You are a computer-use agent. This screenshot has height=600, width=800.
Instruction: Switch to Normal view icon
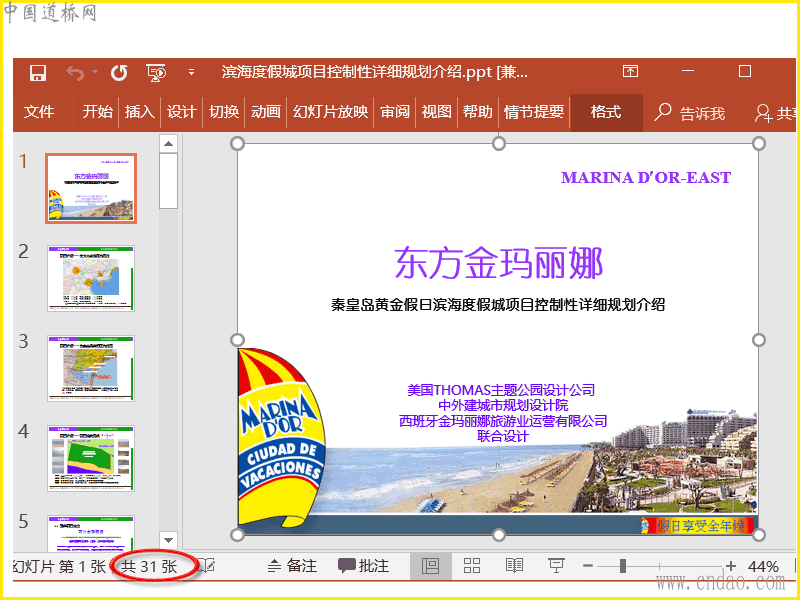[431, 566]
